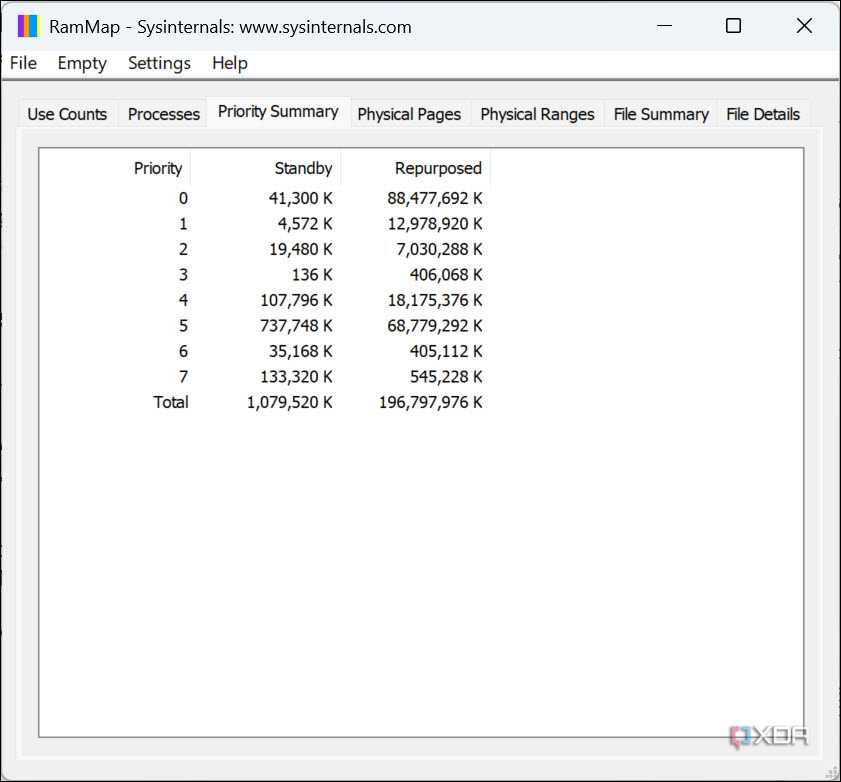Go to the File Details tab
Viewport: 841px width, 782px height.
point(763,114)
